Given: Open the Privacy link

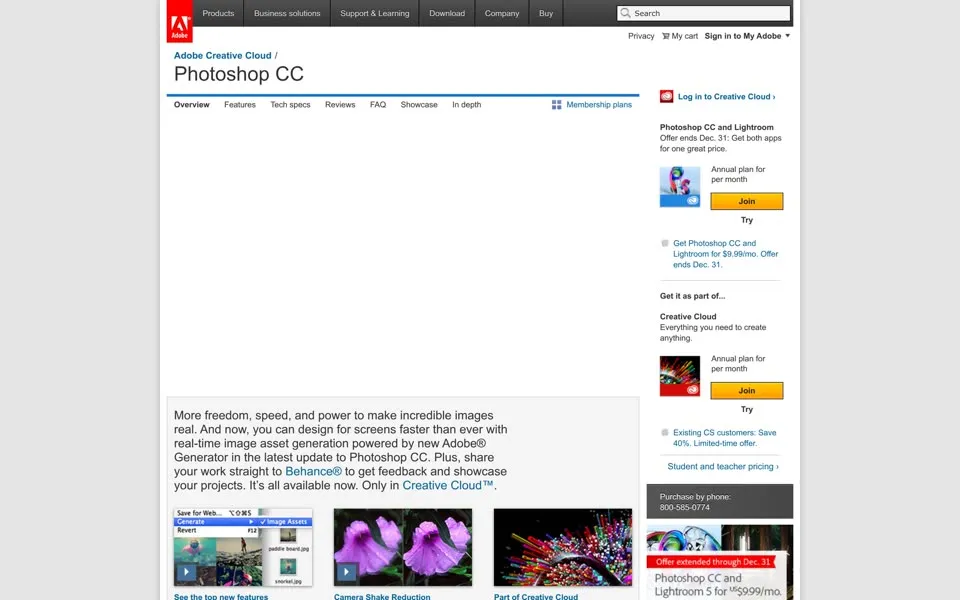Looking at the screenshot, I should 641,36.
